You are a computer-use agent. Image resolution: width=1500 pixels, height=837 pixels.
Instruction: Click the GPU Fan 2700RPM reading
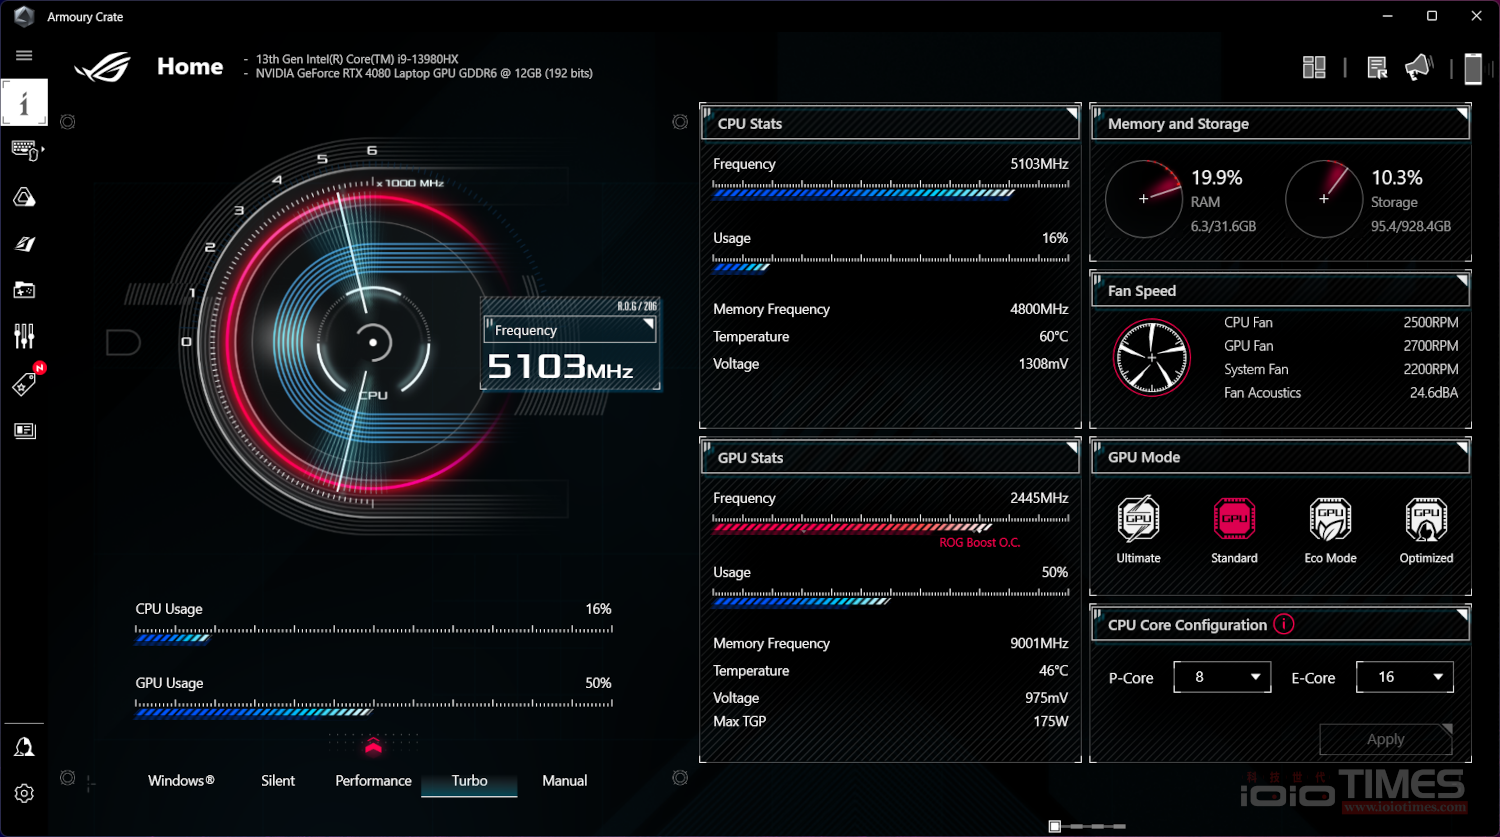[x=1430, y=346]
